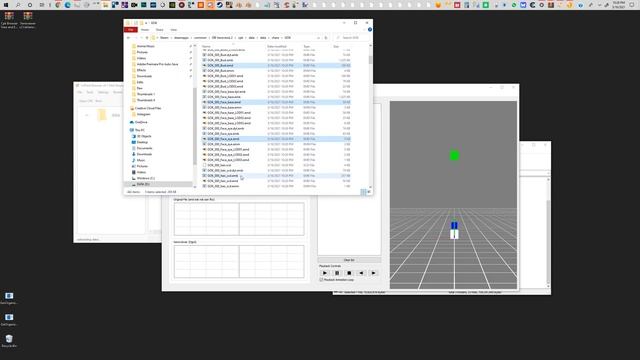Go back in File Explorer navigation
This screenshot has height=360, width=640.
pos(129,38)
